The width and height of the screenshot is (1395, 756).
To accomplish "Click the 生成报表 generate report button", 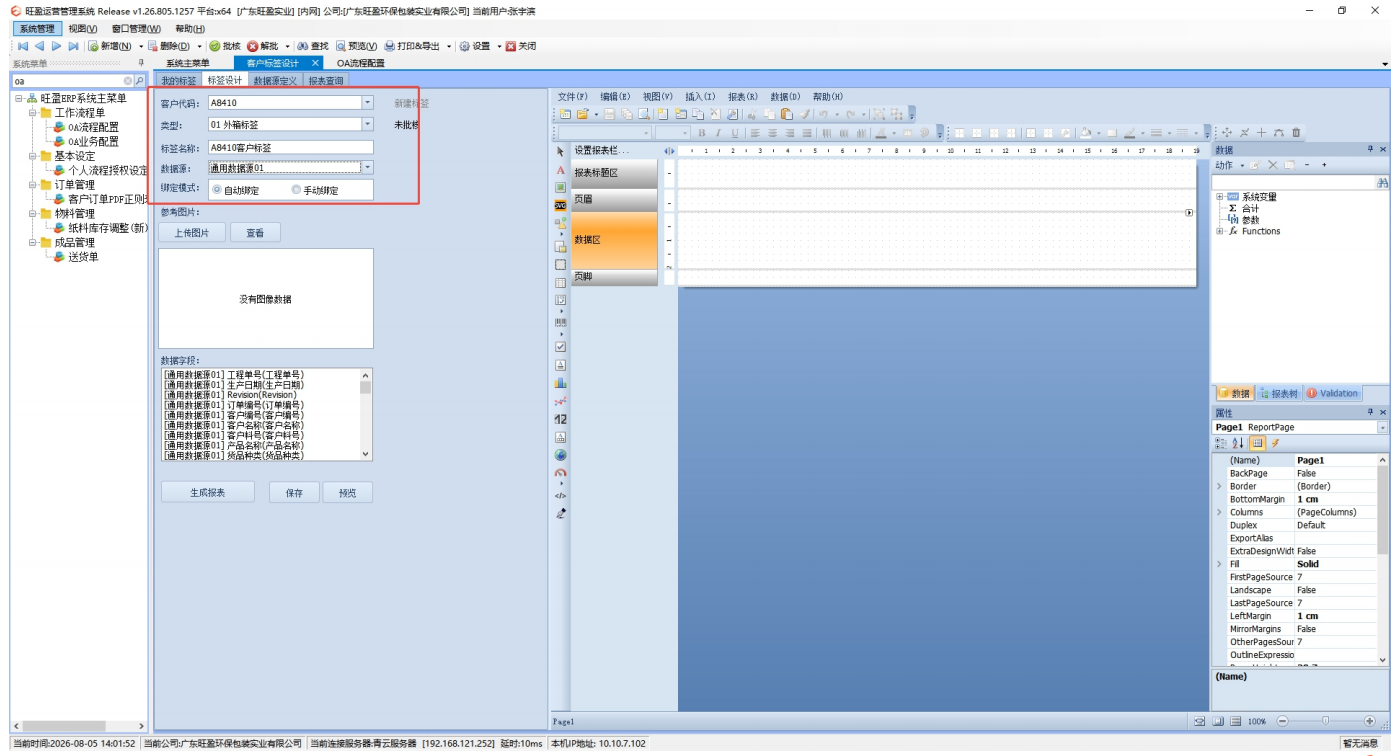I will [208, 493].
